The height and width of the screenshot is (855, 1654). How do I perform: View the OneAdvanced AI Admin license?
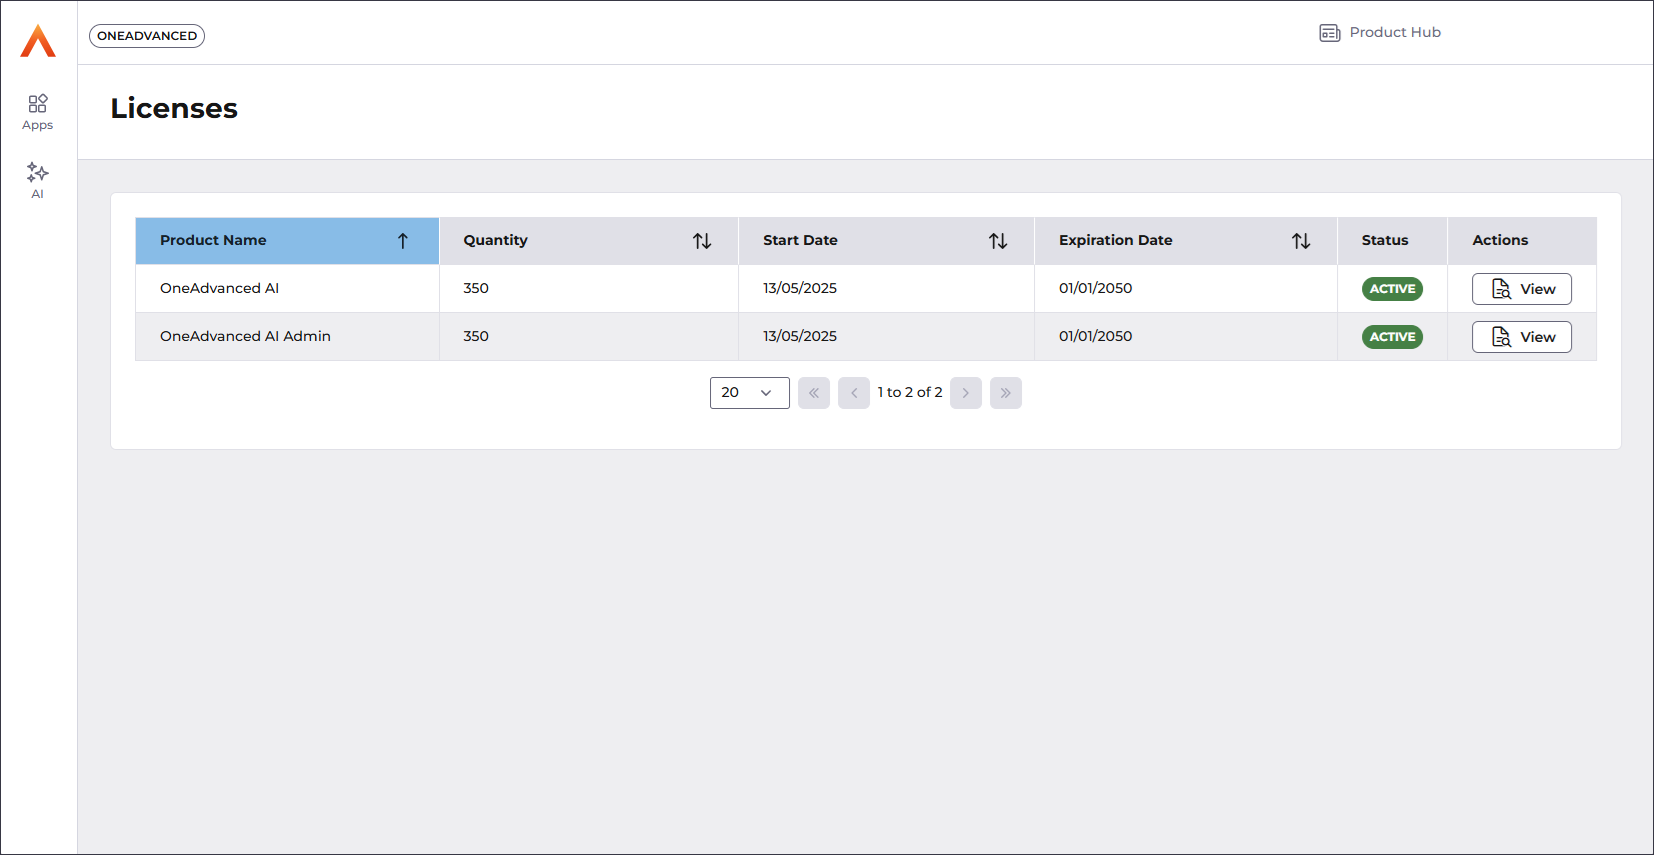click(1521, 337)
